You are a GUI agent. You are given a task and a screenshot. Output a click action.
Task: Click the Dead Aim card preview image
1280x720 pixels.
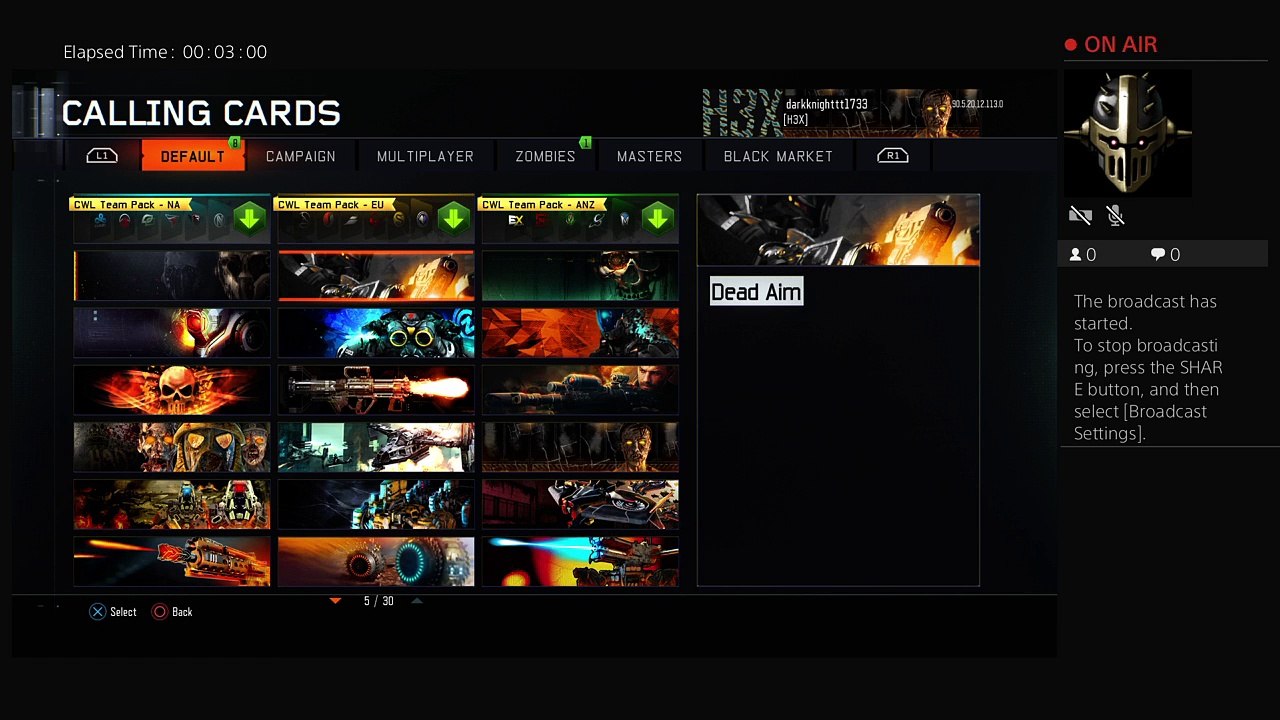838,230
